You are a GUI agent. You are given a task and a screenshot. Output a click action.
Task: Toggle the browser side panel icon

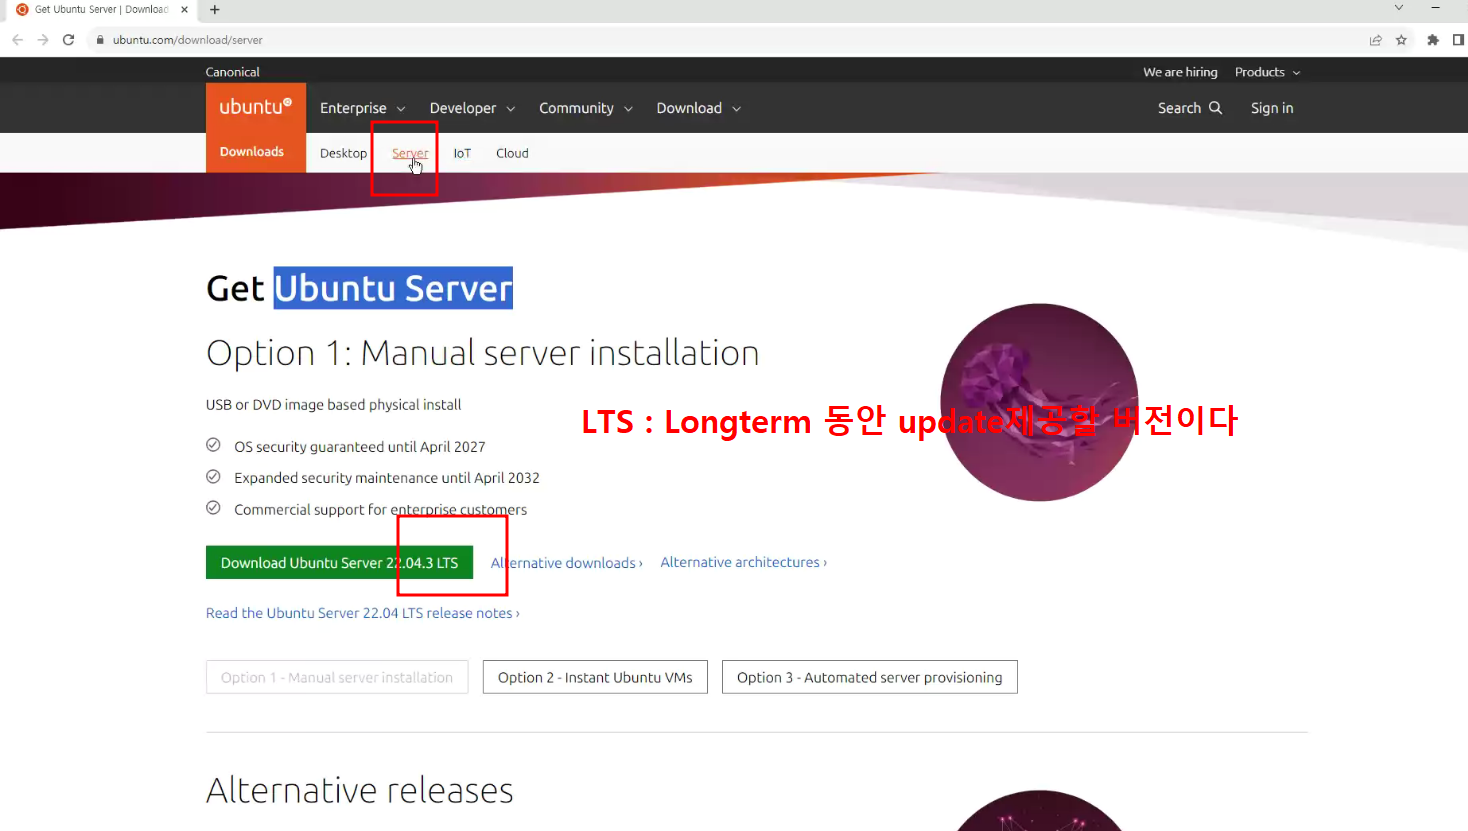(x=1458, y=40)
